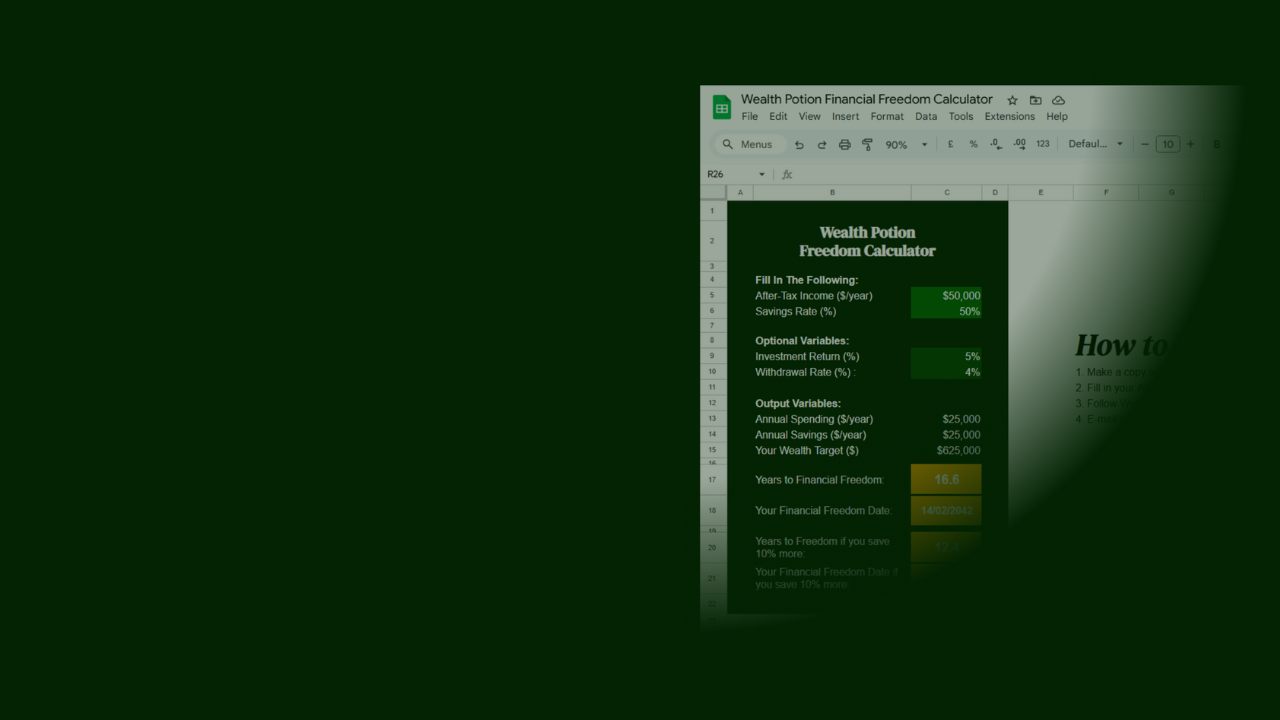Open the File menu
Screen dimensions: 1280x720
click(x=750, y=117)
